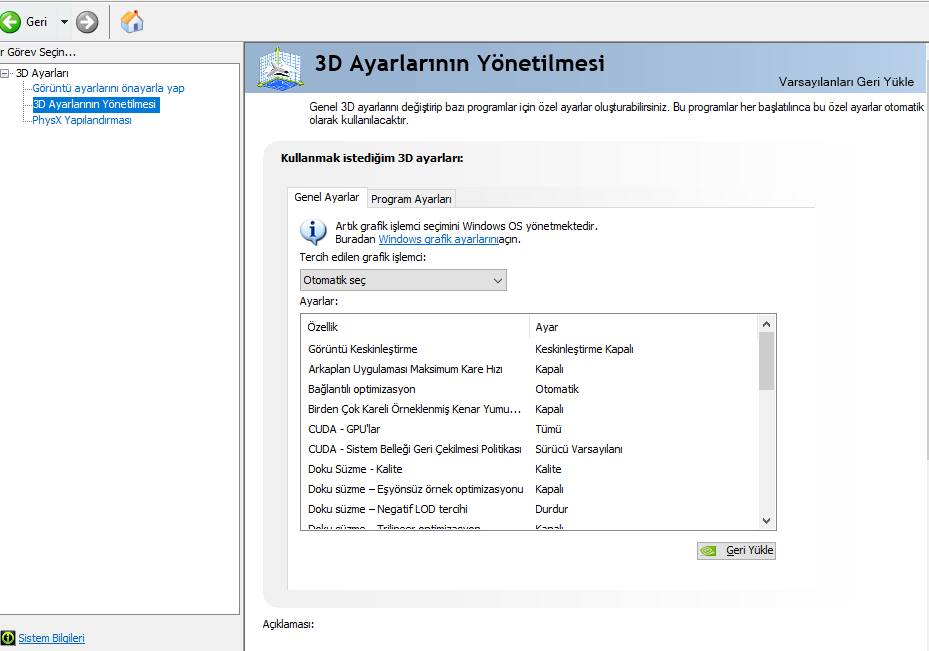This screenshot has width=929, height=651.
Task: Select Doku süzme – Negatif LOD tercihi row
Action: coord(529,509)
